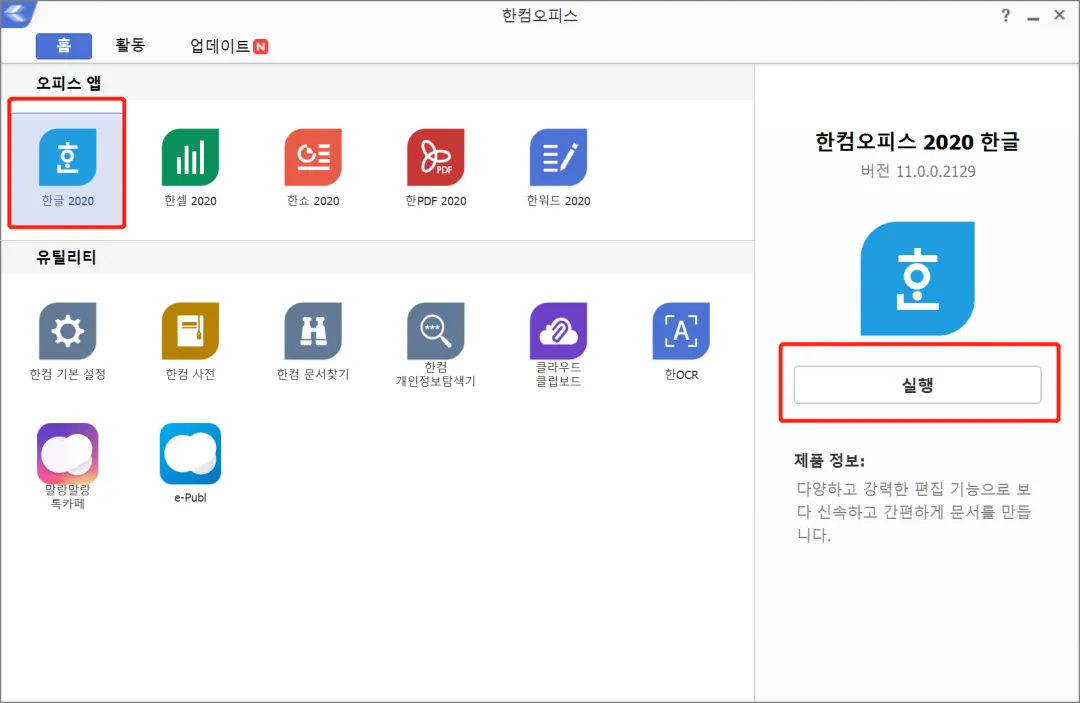This screenshot has height=703, width=1080.
Task: Click the 실행 button to launch 한글
Action: click(917, 385)
